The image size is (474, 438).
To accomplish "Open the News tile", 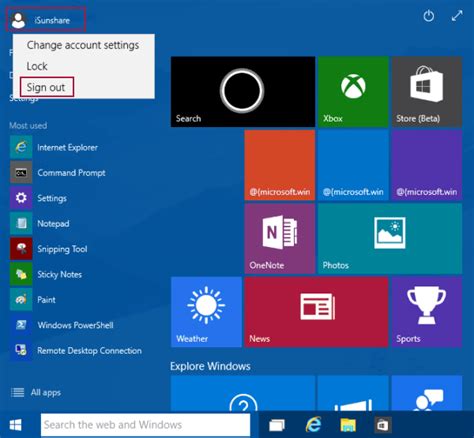I will click(x=317, y=312).
